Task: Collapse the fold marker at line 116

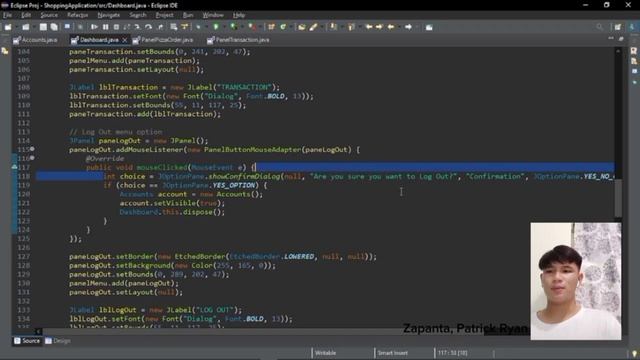Action: tap(32, 158)
